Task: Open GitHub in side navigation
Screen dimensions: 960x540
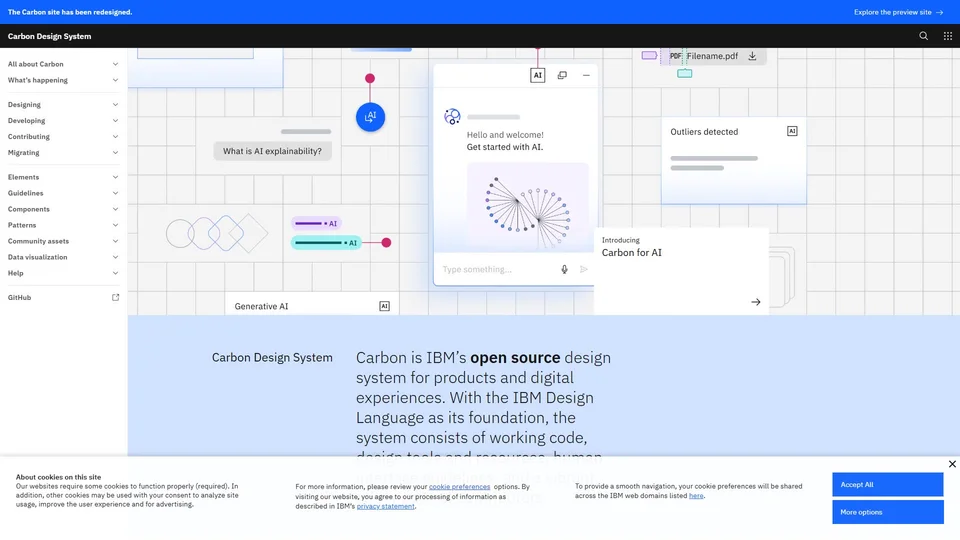Action: pyautogui.click(x=64, y=298)
